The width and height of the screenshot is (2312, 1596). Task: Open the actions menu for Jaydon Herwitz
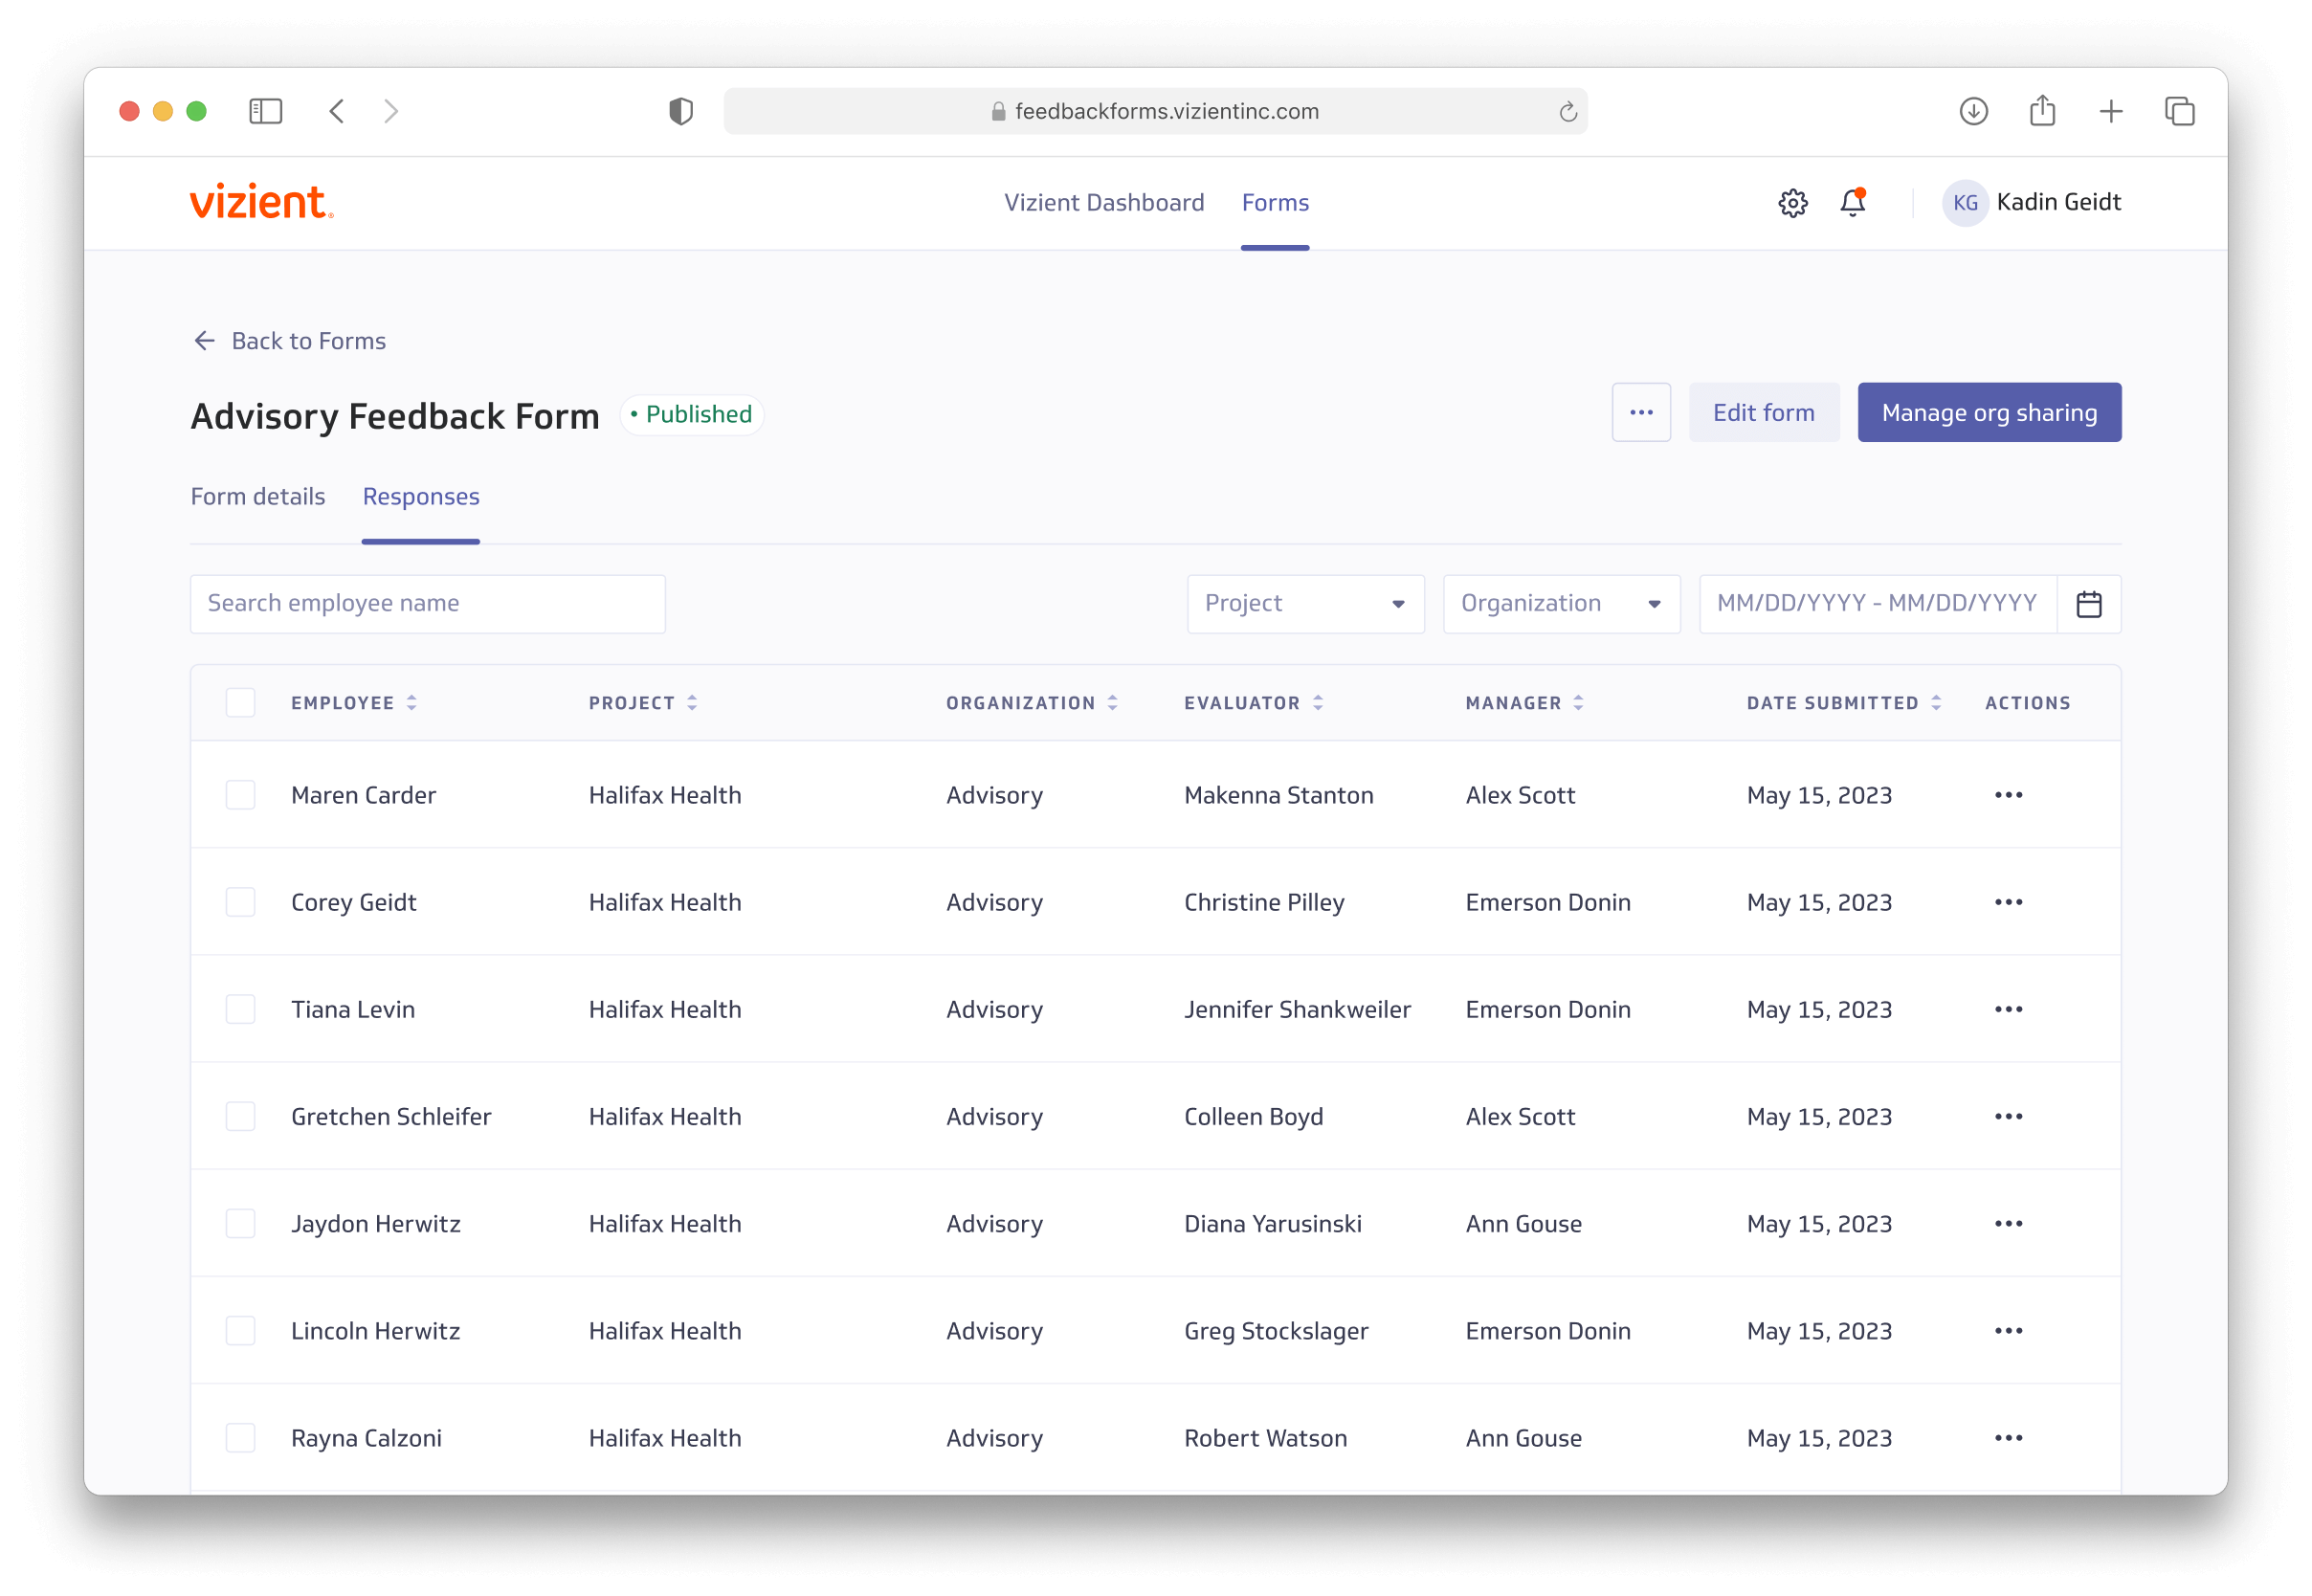pos(2008,1224)
